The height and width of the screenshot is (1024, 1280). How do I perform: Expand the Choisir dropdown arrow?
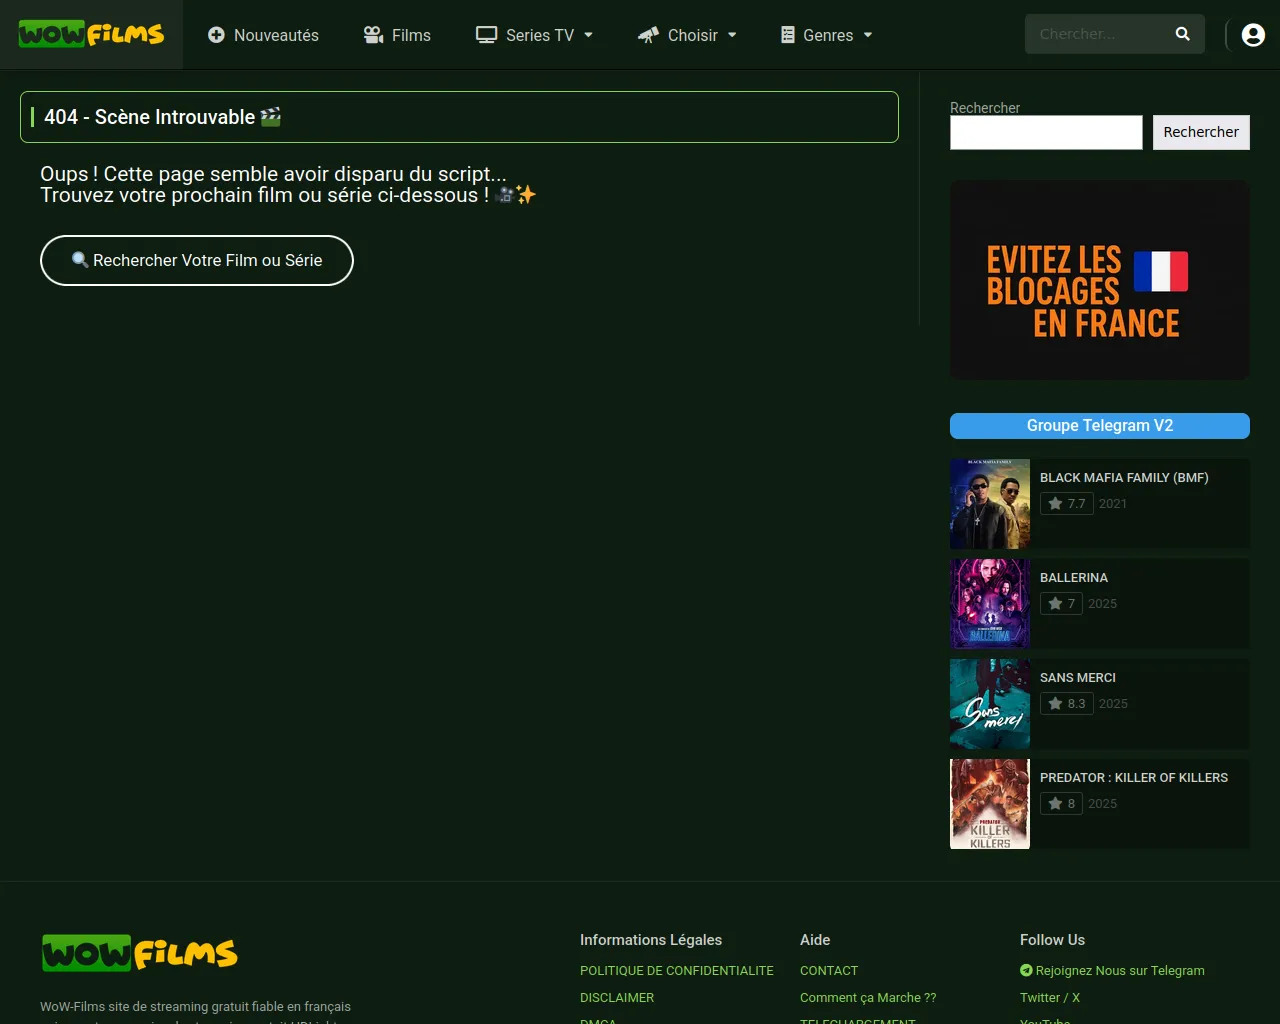tap(732, 35)
